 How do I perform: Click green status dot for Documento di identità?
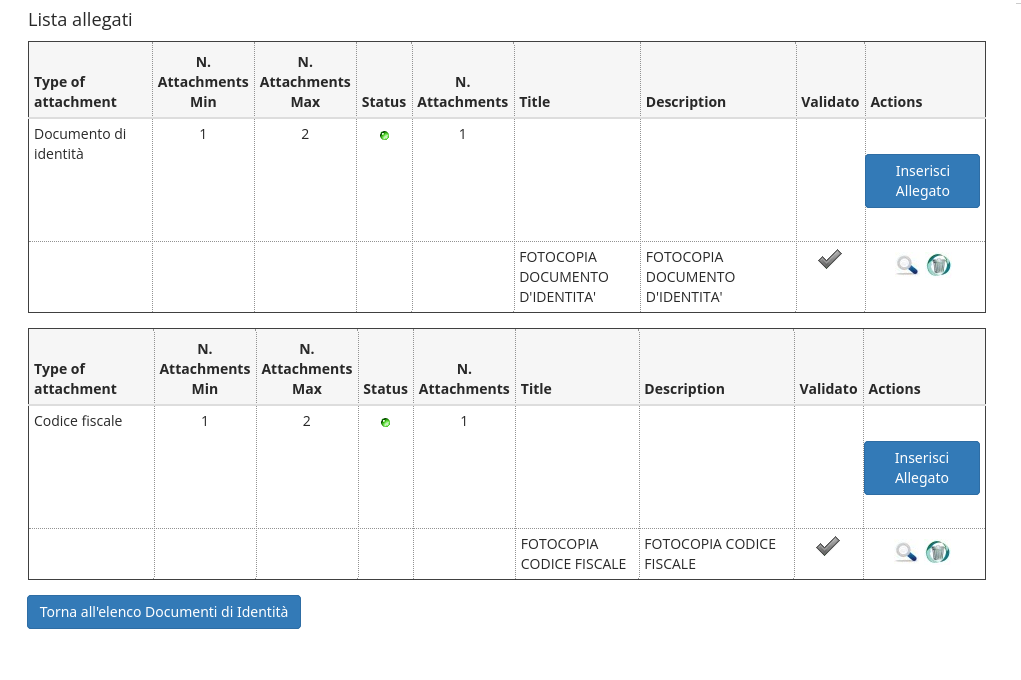[x=384, y=135]
